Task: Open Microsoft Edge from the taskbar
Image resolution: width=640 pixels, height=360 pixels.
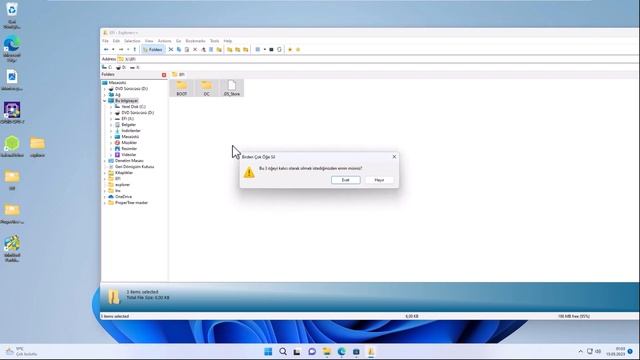Action: click(342, 351)
